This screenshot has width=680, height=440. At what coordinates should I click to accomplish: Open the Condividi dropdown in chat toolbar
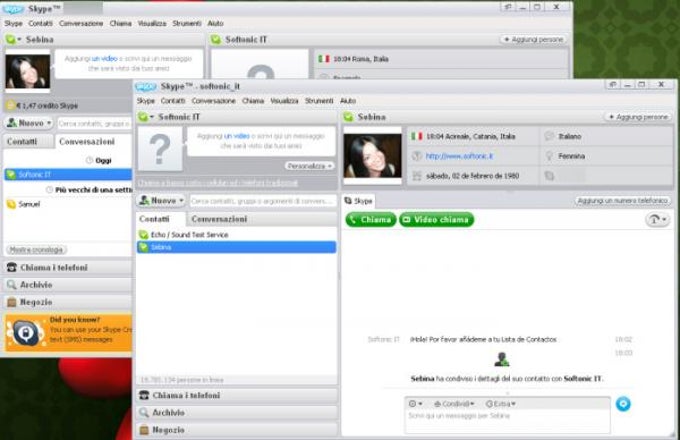pos(454,404)
